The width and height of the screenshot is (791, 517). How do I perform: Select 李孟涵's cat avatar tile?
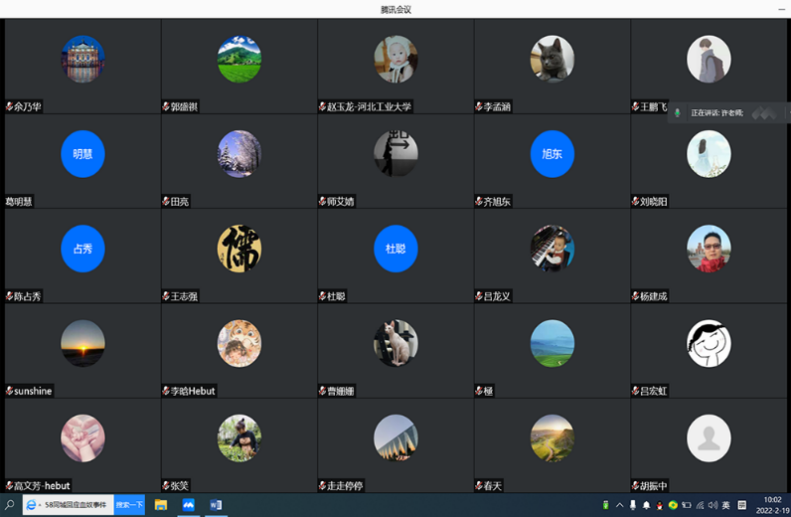click(x=552, y=59)
